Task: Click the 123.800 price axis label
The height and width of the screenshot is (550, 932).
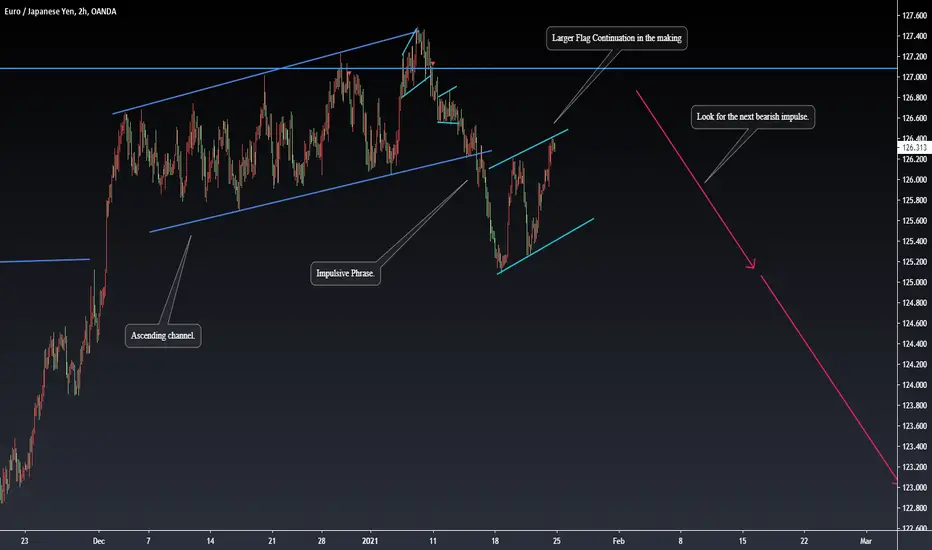Action: (914, 406)
